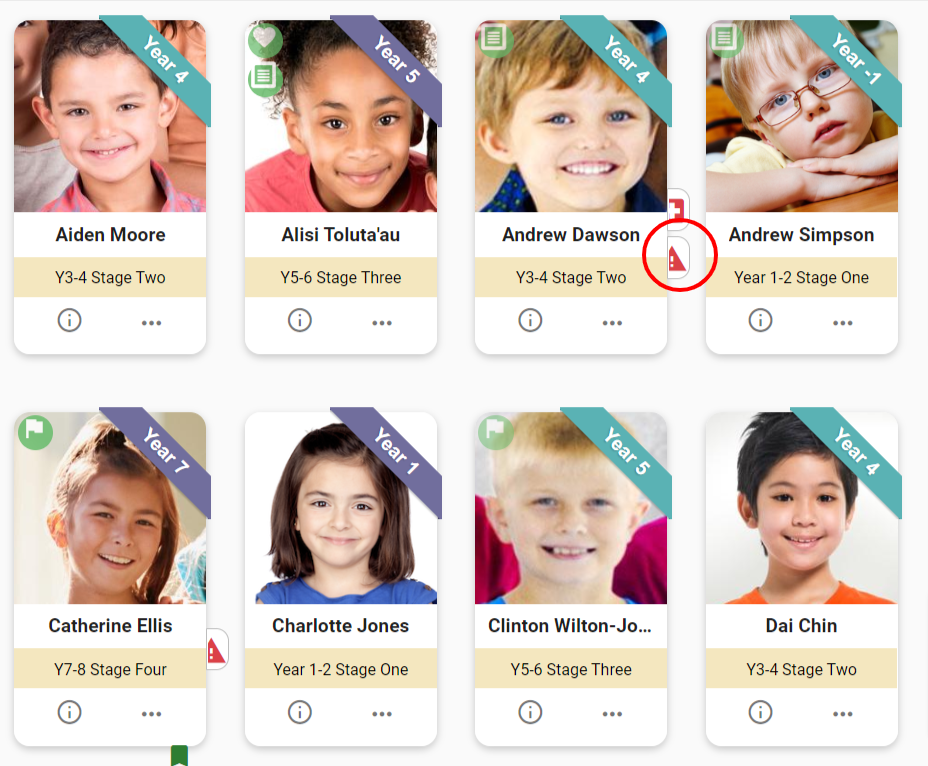Click notes icon below heart on Alisi's card
The width and height of the screenshot is (928, 766).
click(x=264, y=78)
